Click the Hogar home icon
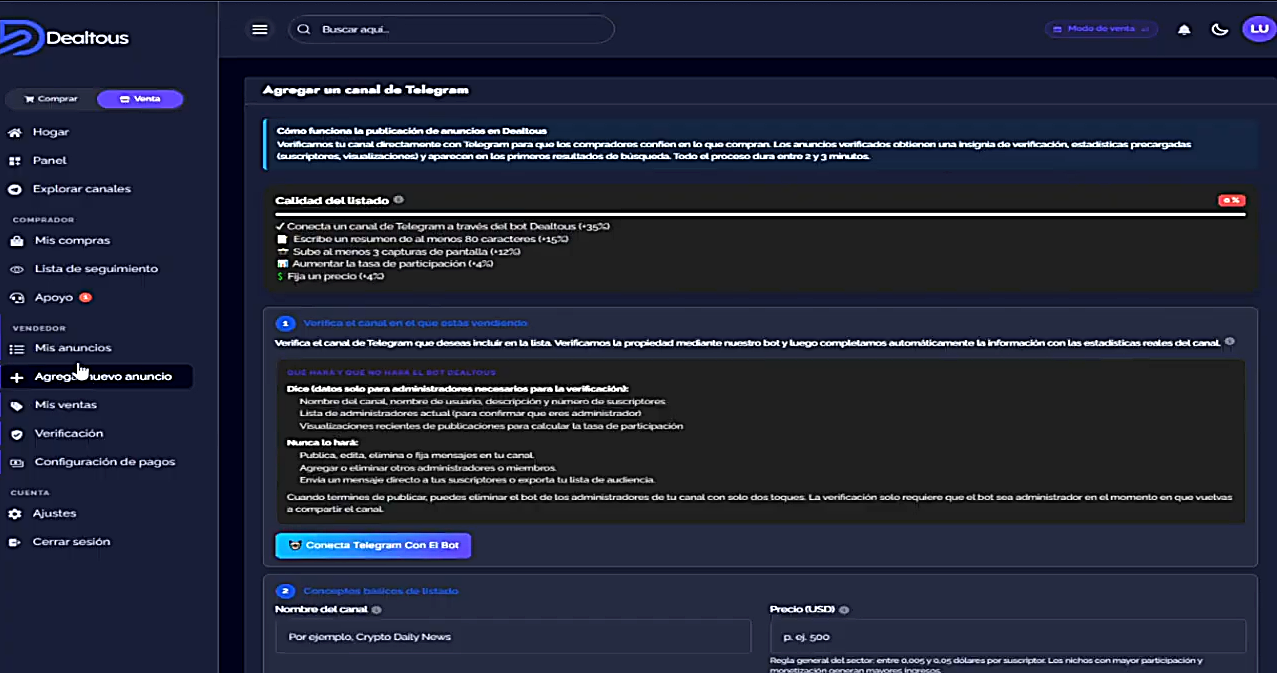Image resolution: width=1277 pixels, height=673 pixels. tap(15, 132)
